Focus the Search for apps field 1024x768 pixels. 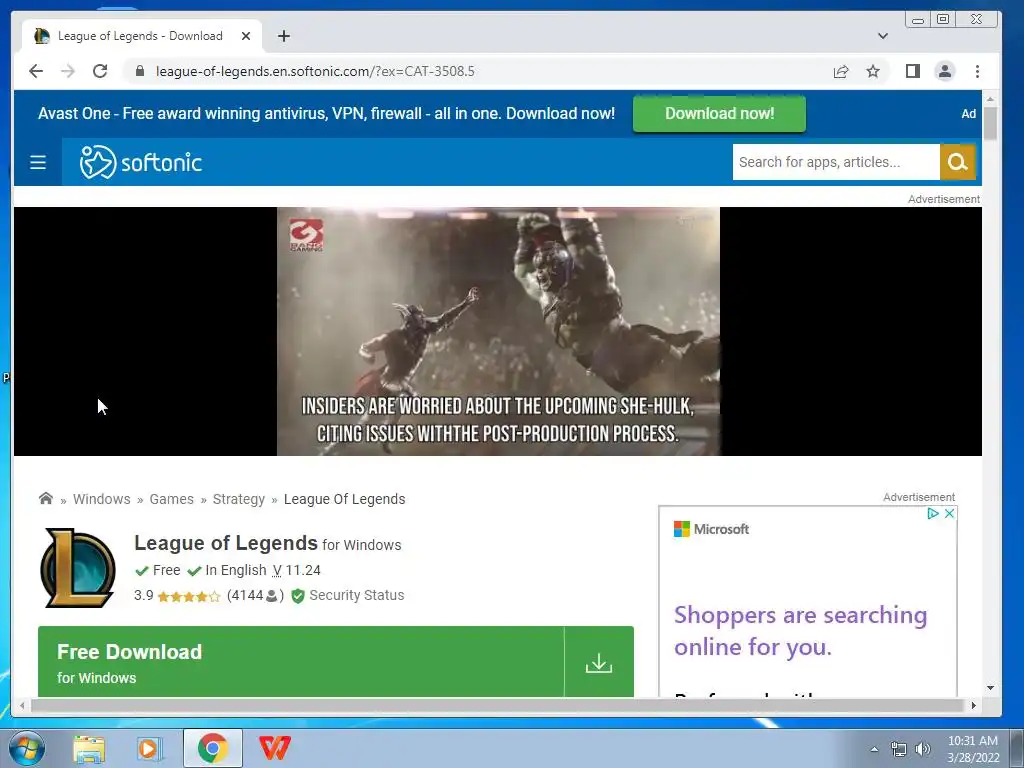pos(836,162)
